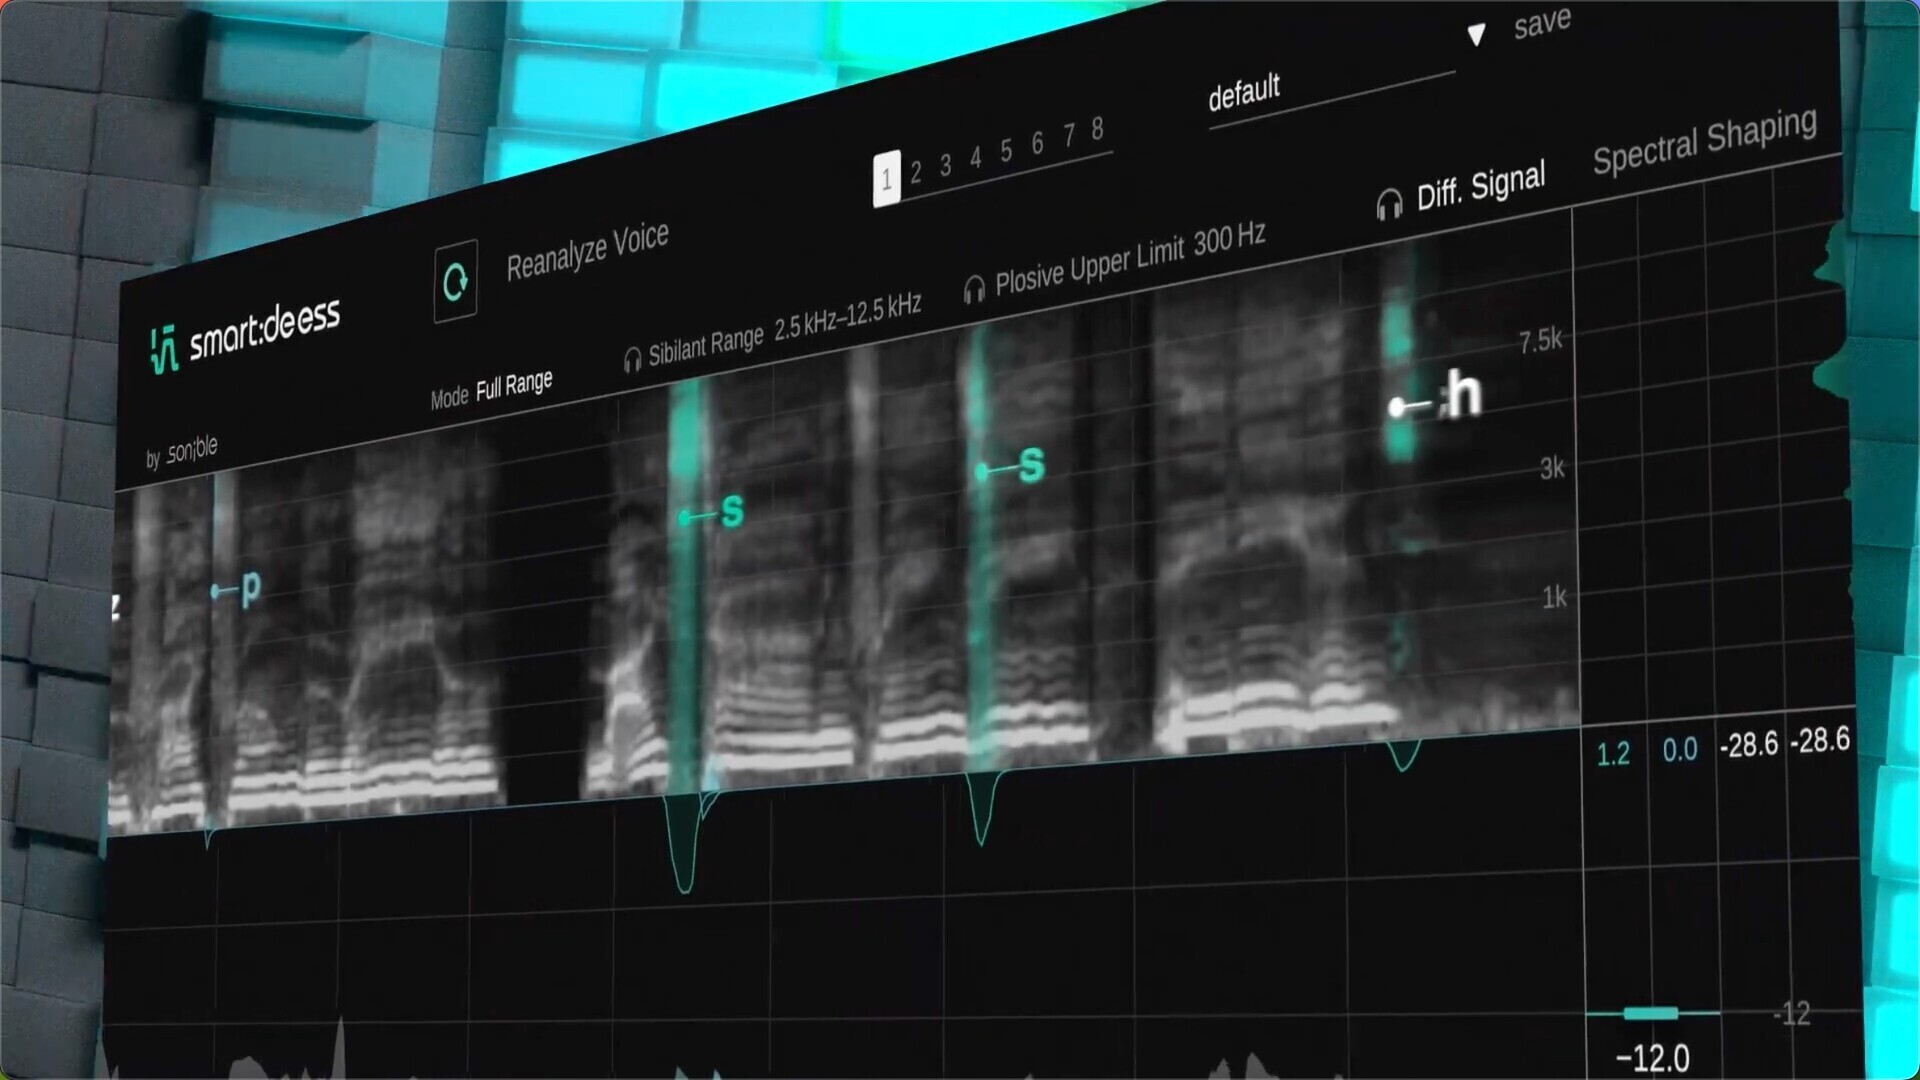Image resolution: width=1920 pixels, height=1080 pixels.
Task: Select state slot 7
Action: point(1068,134)
